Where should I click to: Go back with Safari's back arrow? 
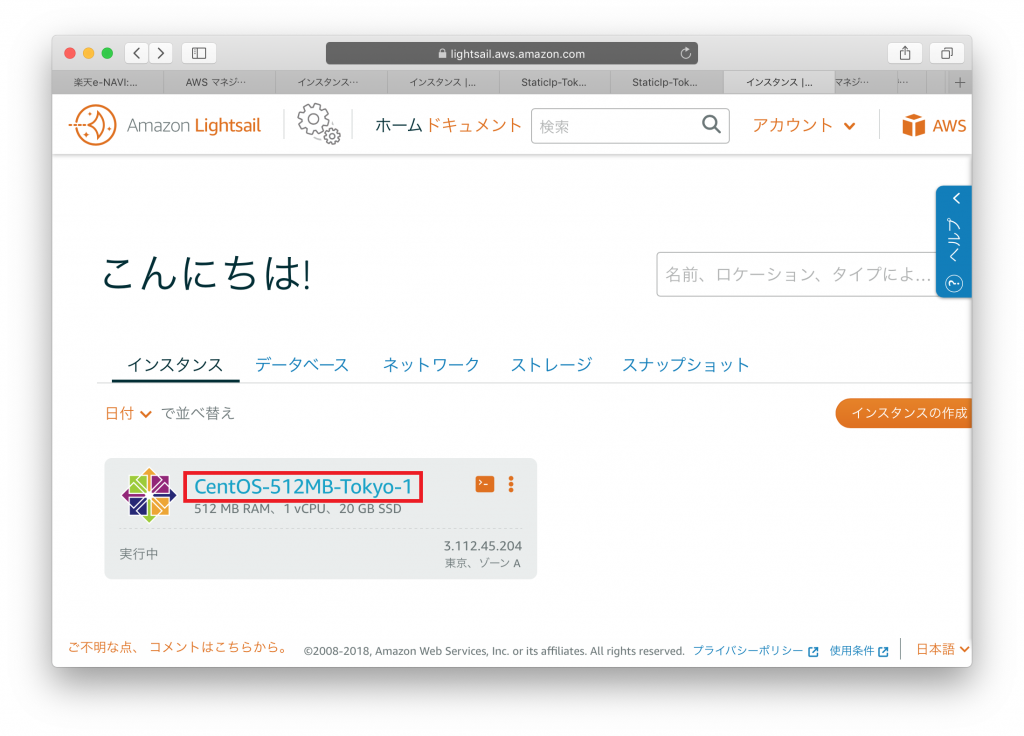(136, 53)
